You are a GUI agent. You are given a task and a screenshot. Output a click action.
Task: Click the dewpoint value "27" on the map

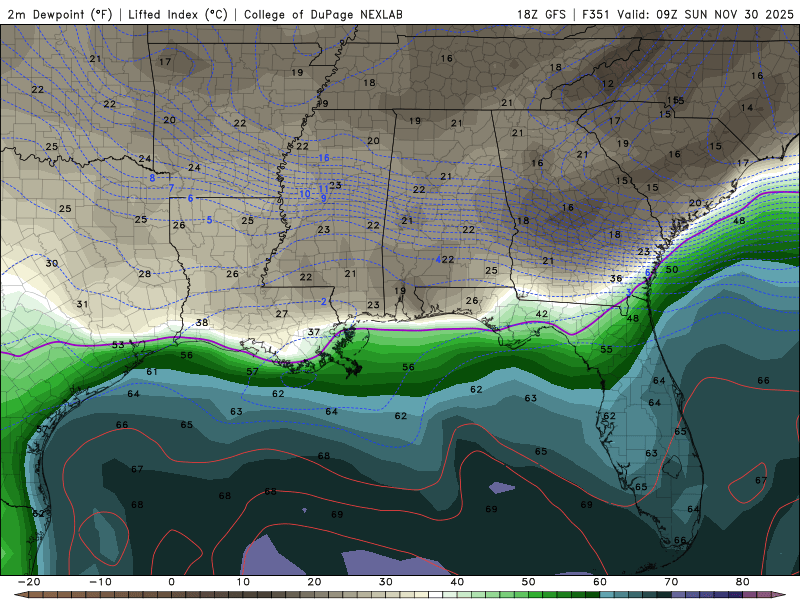[x=282, y=314]
